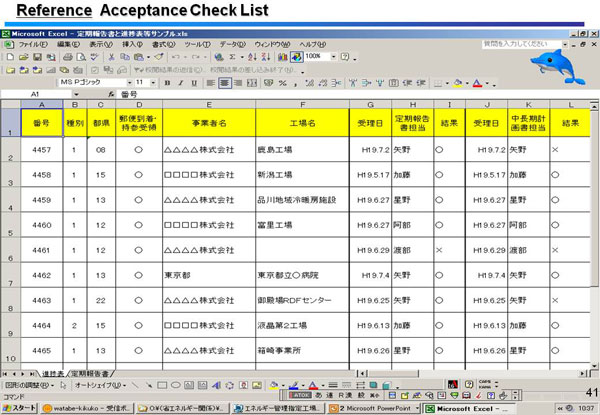Open Print Preview from the toolbar
Viewport: 600px width, 415px height.
point(81,57)
